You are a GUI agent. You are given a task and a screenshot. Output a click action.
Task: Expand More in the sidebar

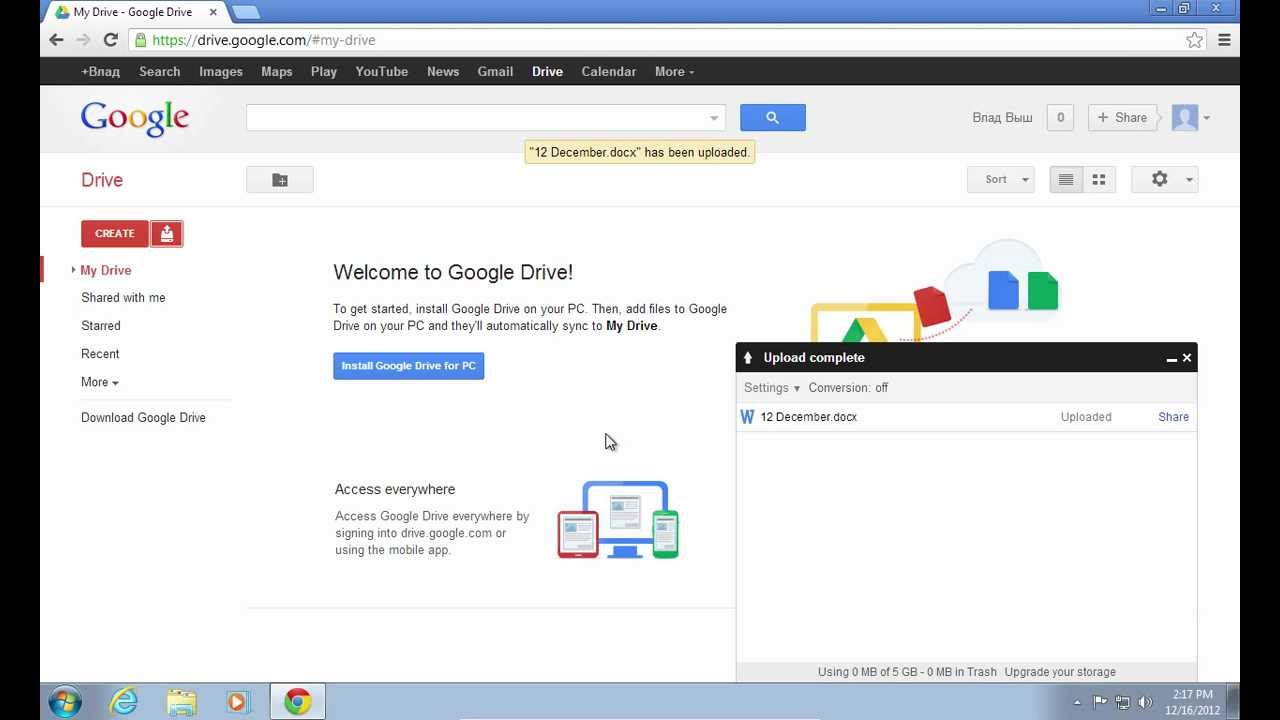click(x=100, y=382)
